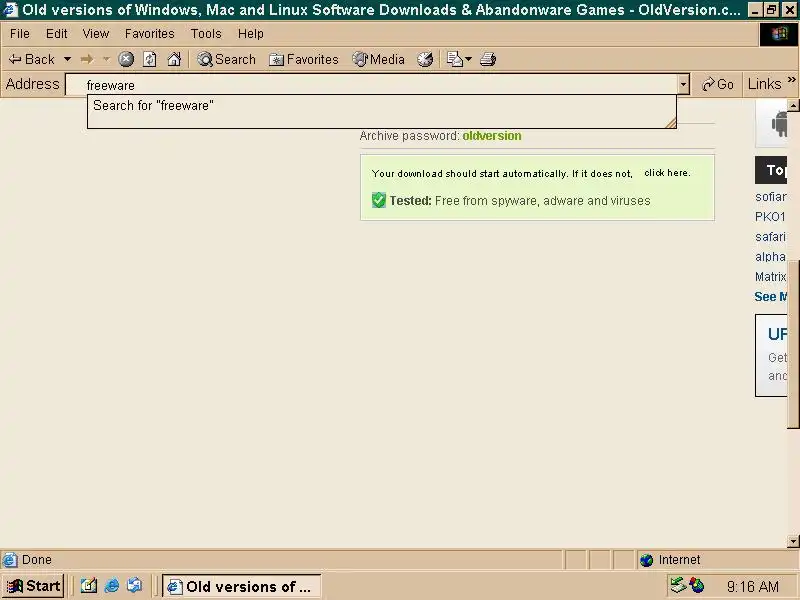Click the Windows flag logo in the menu bar
The height and width of the screenshot is (600, 800).
coord(779,35)
